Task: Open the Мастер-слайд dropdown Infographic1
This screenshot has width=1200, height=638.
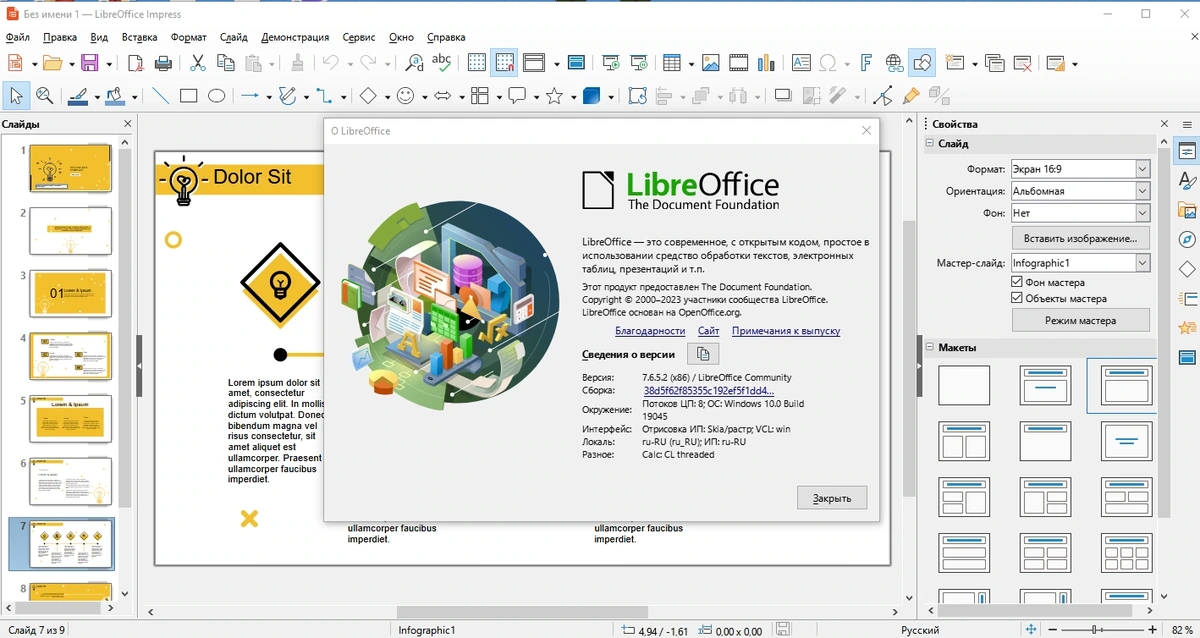Action: click(1080, 263)
